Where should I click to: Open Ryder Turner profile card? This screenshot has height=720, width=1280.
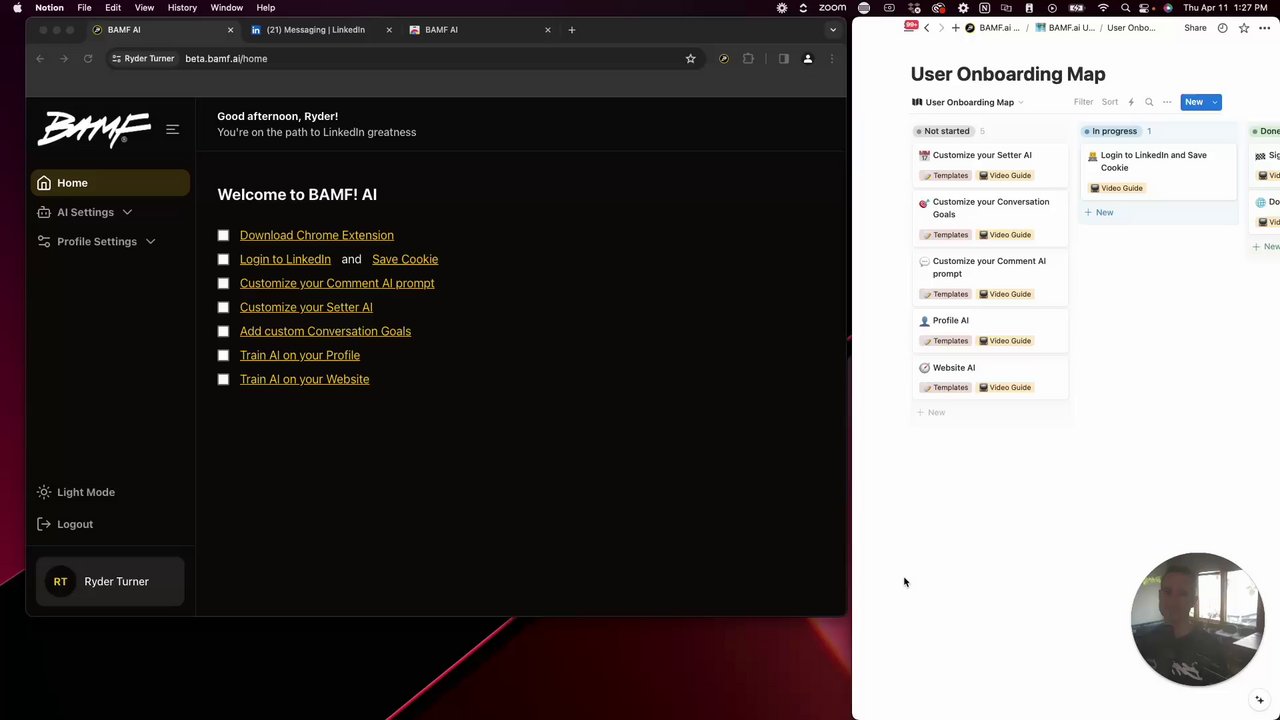(110, 581)
